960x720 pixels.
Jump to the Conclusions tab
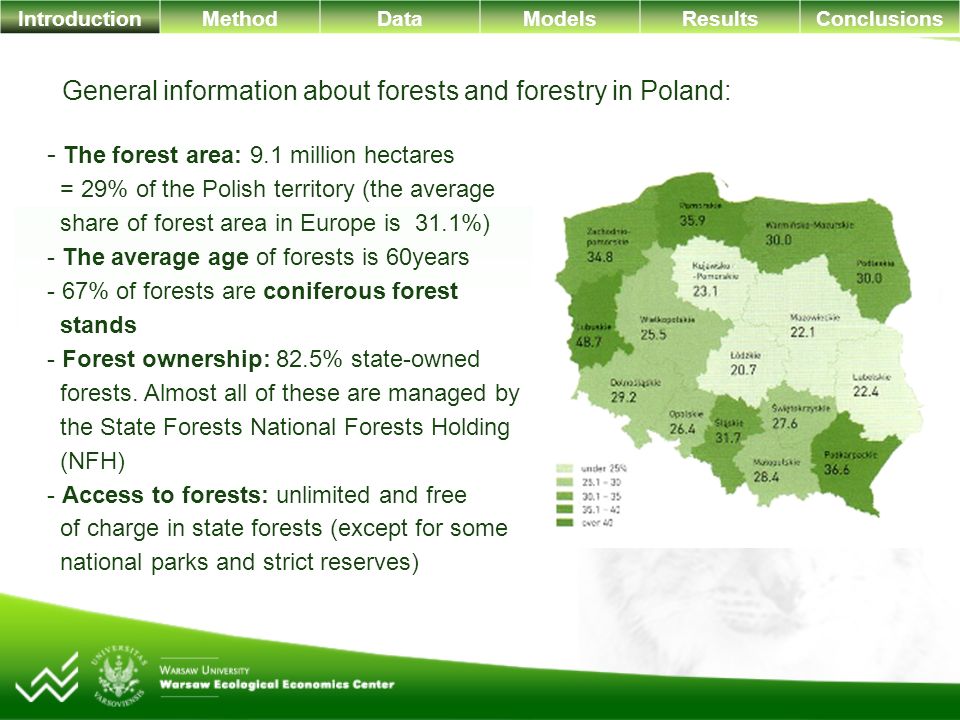pyautogui.click(x=880, y=17)
